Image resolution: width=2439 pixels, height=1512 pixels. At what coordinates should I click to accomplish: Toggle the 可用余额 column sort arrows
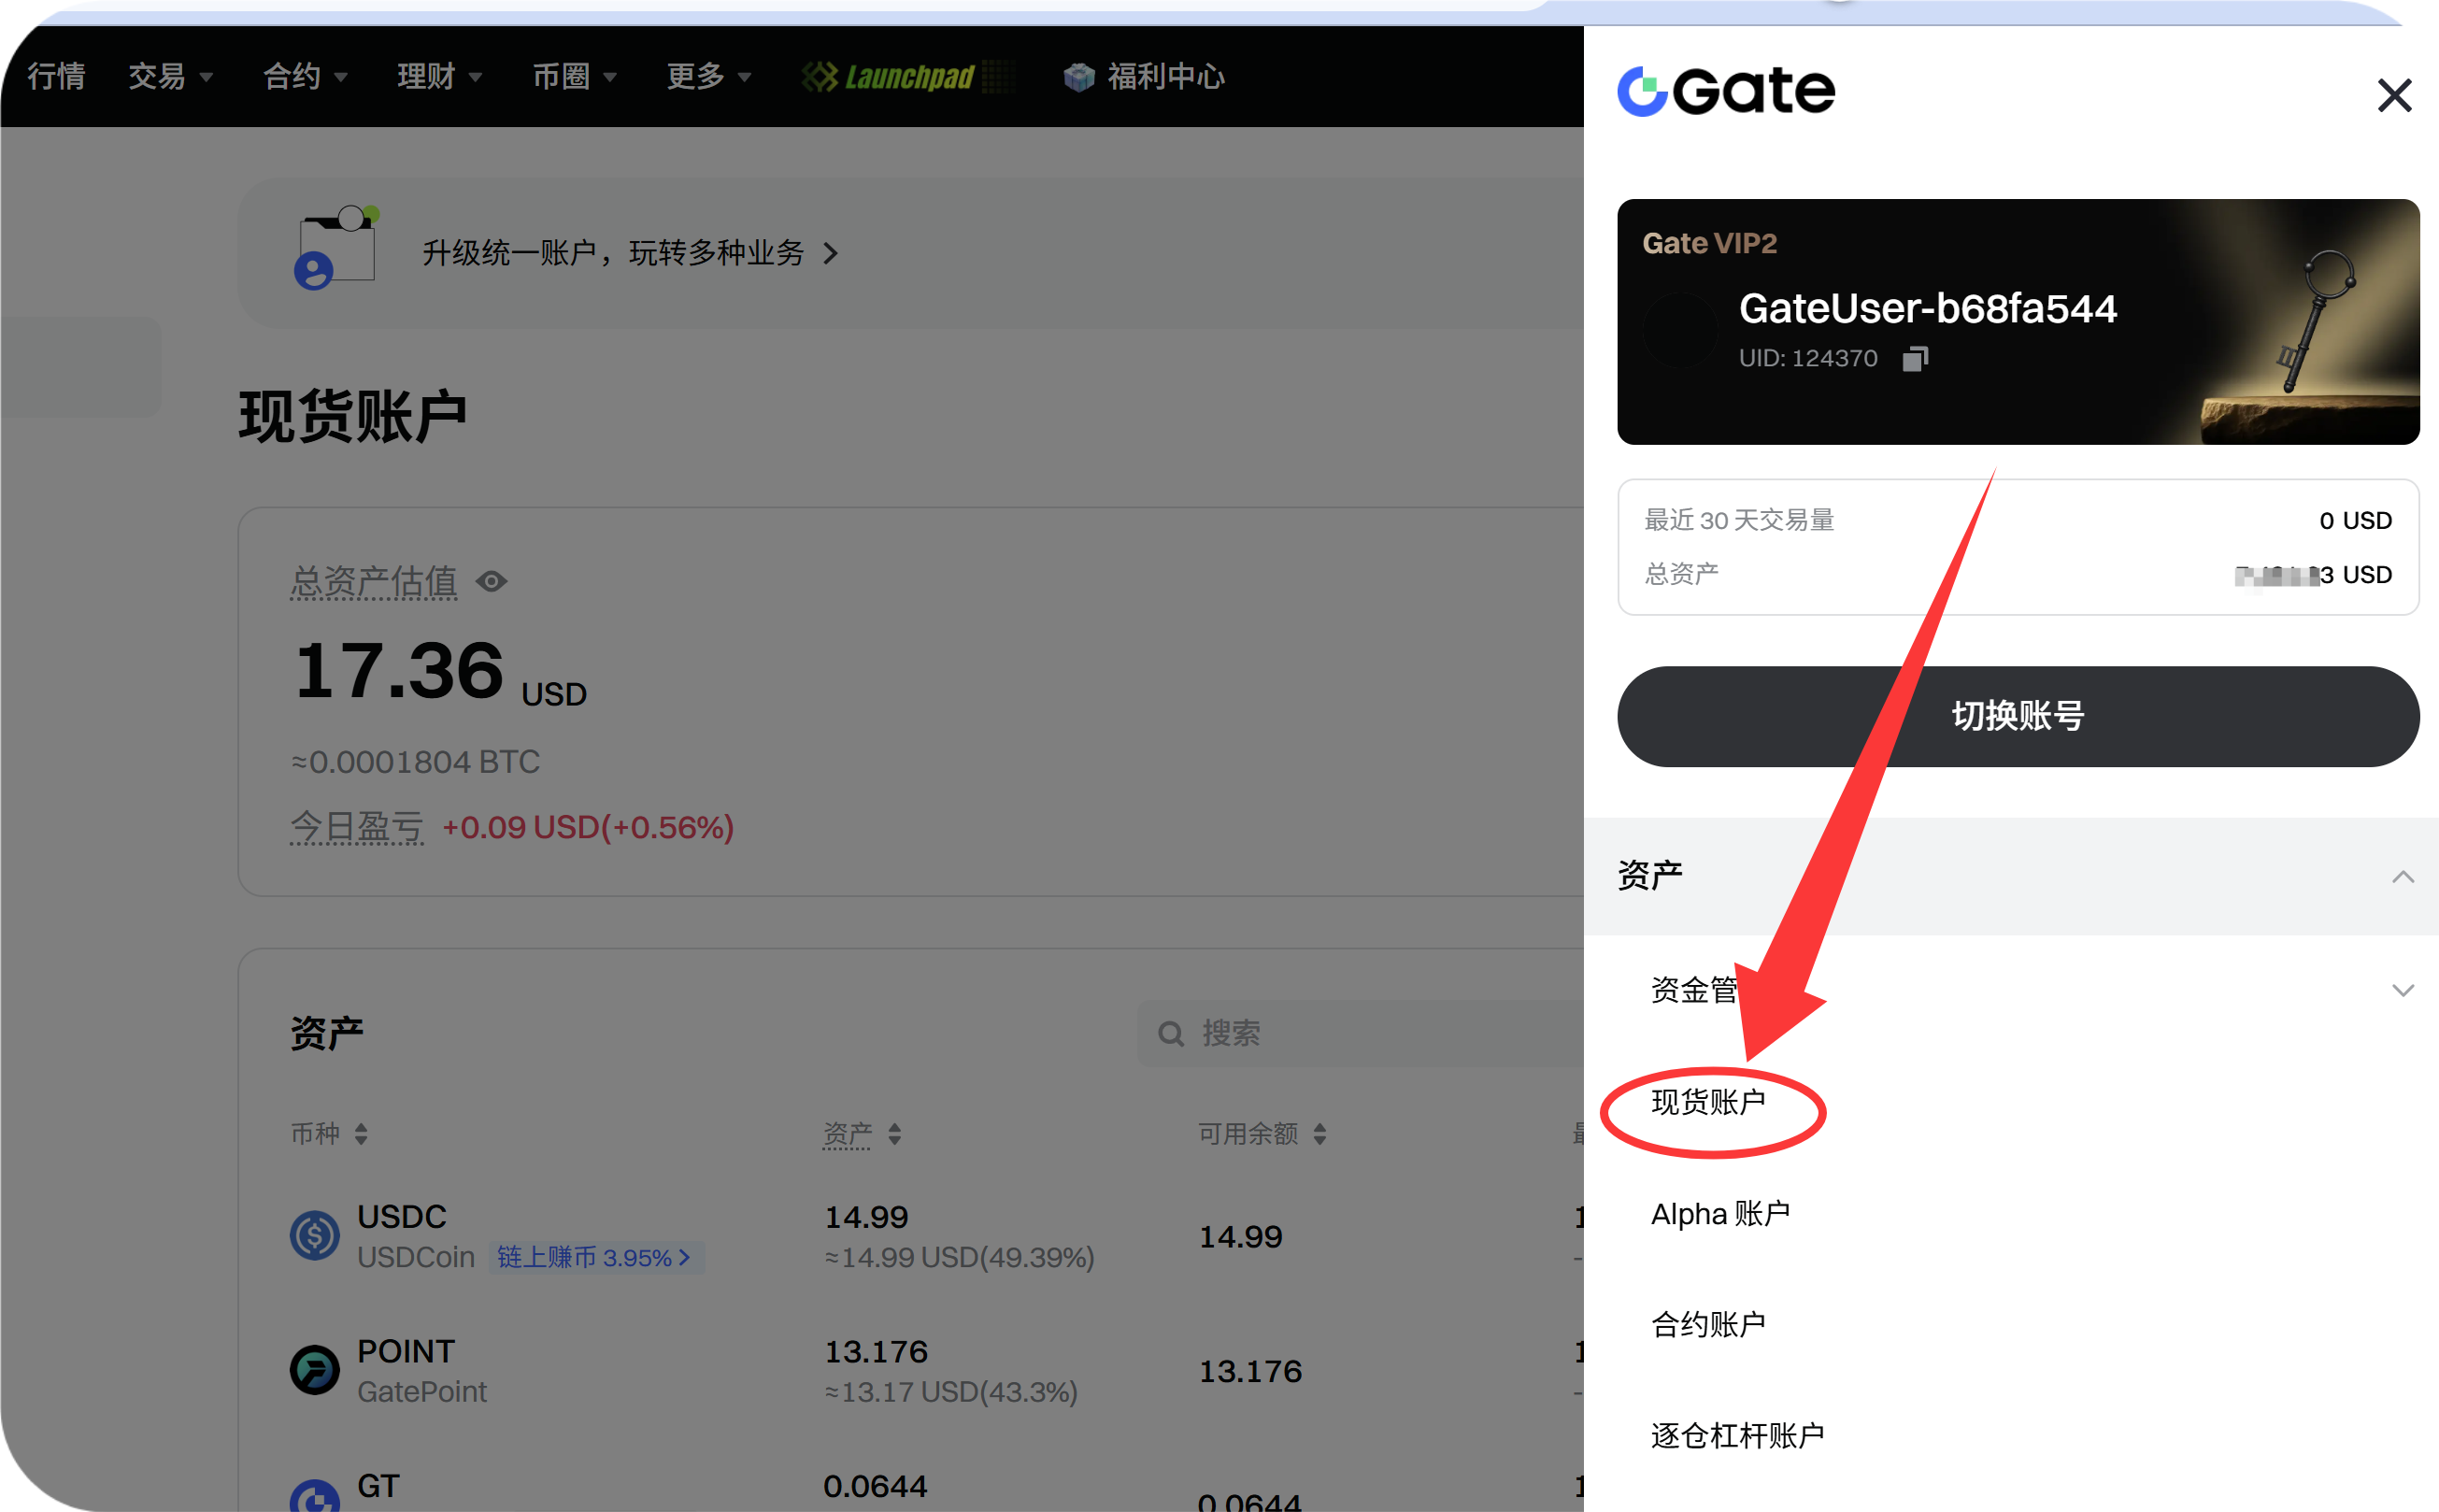click(1320, 1133)
